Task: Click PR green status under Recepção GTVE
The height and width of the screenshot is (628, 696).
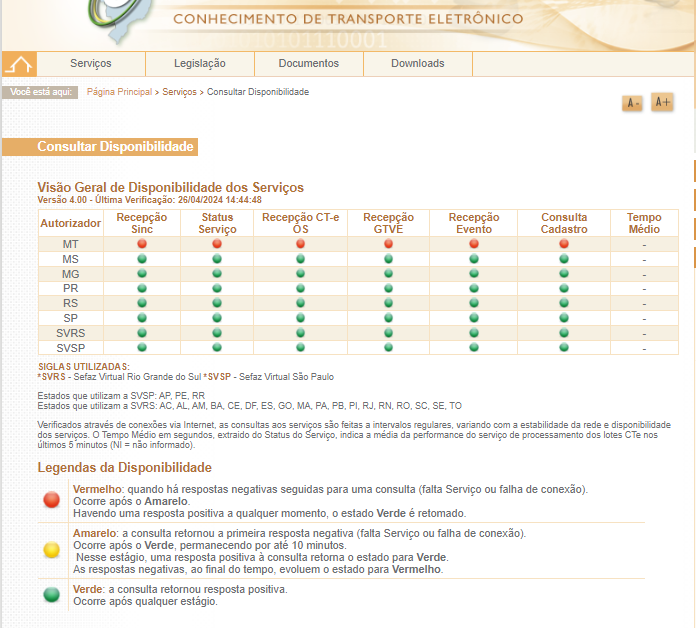Action: [388, 288]
